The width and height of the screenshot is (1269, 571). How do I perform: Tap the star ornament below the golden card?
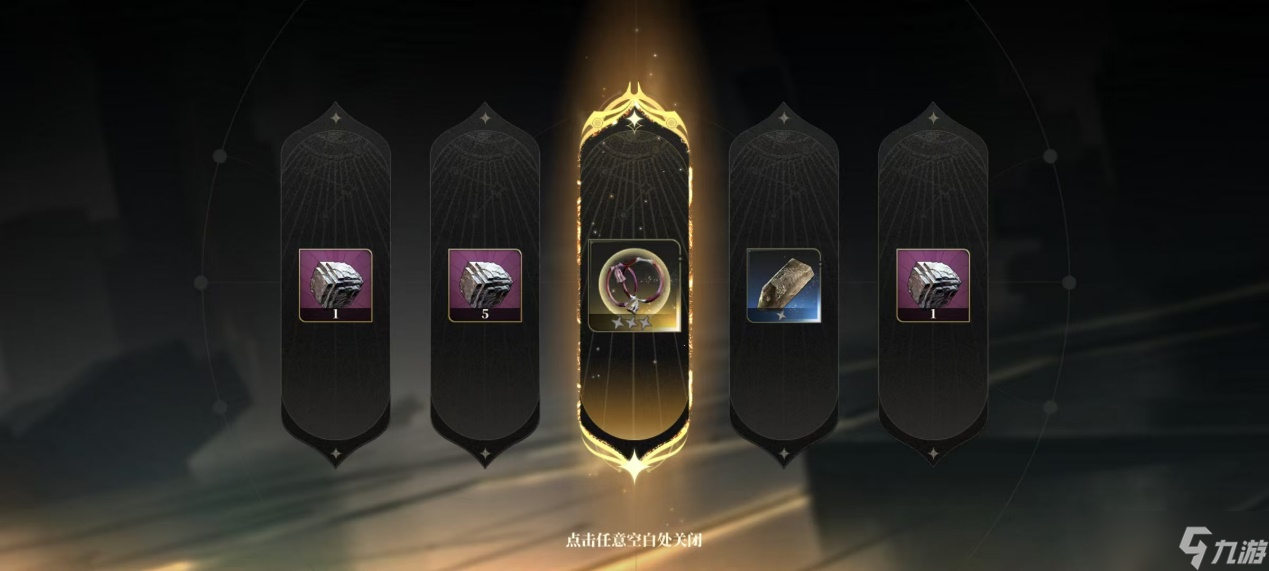[x=634, y=462]
